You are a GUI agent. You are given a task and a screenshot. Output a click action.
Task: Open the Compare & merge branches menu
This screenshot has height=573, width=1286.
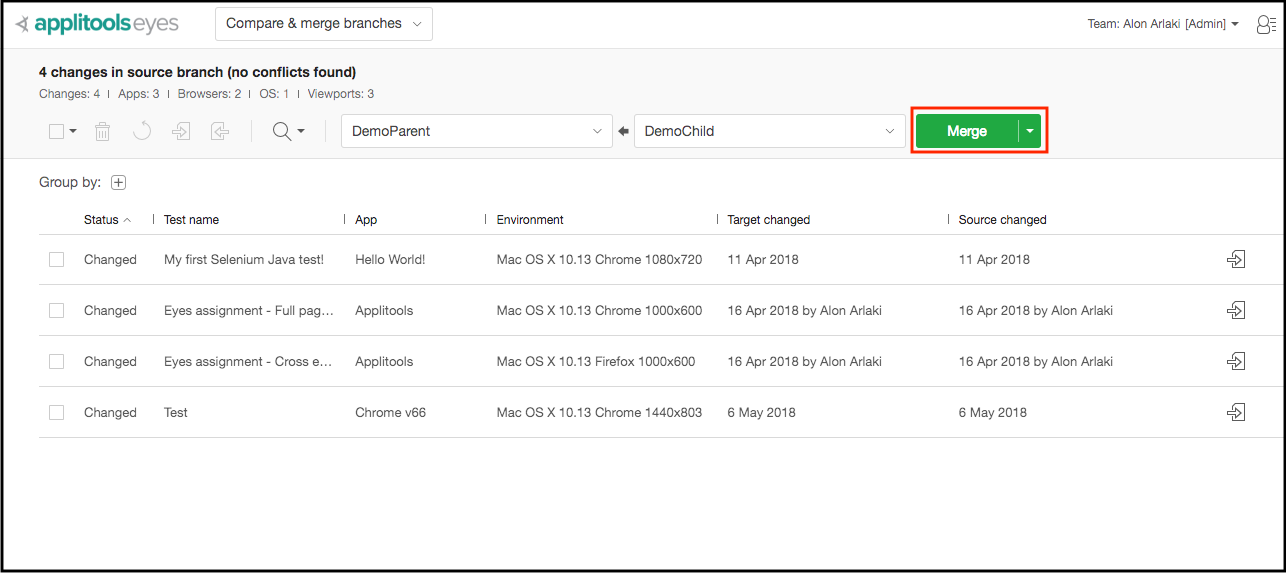pos(323,24)
